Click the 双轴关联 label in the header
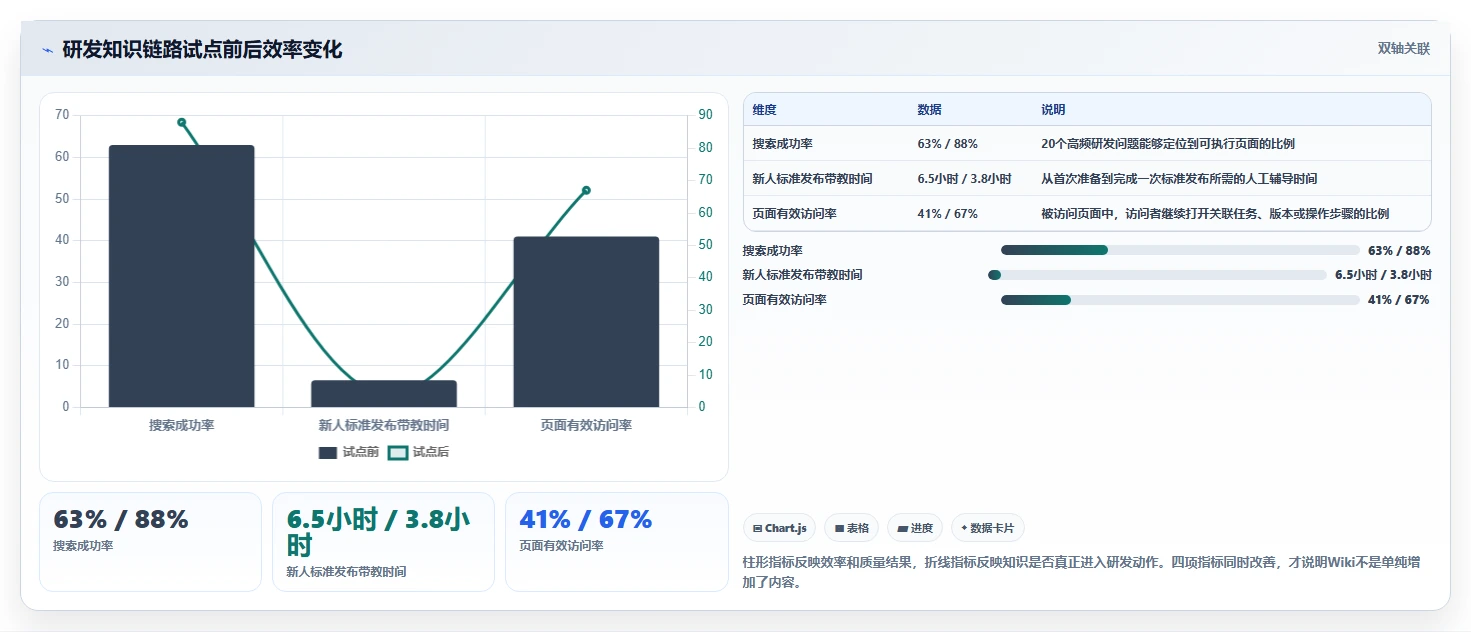The height and width of the screenshot is (632, 1471). click(x=1403, y=48)
